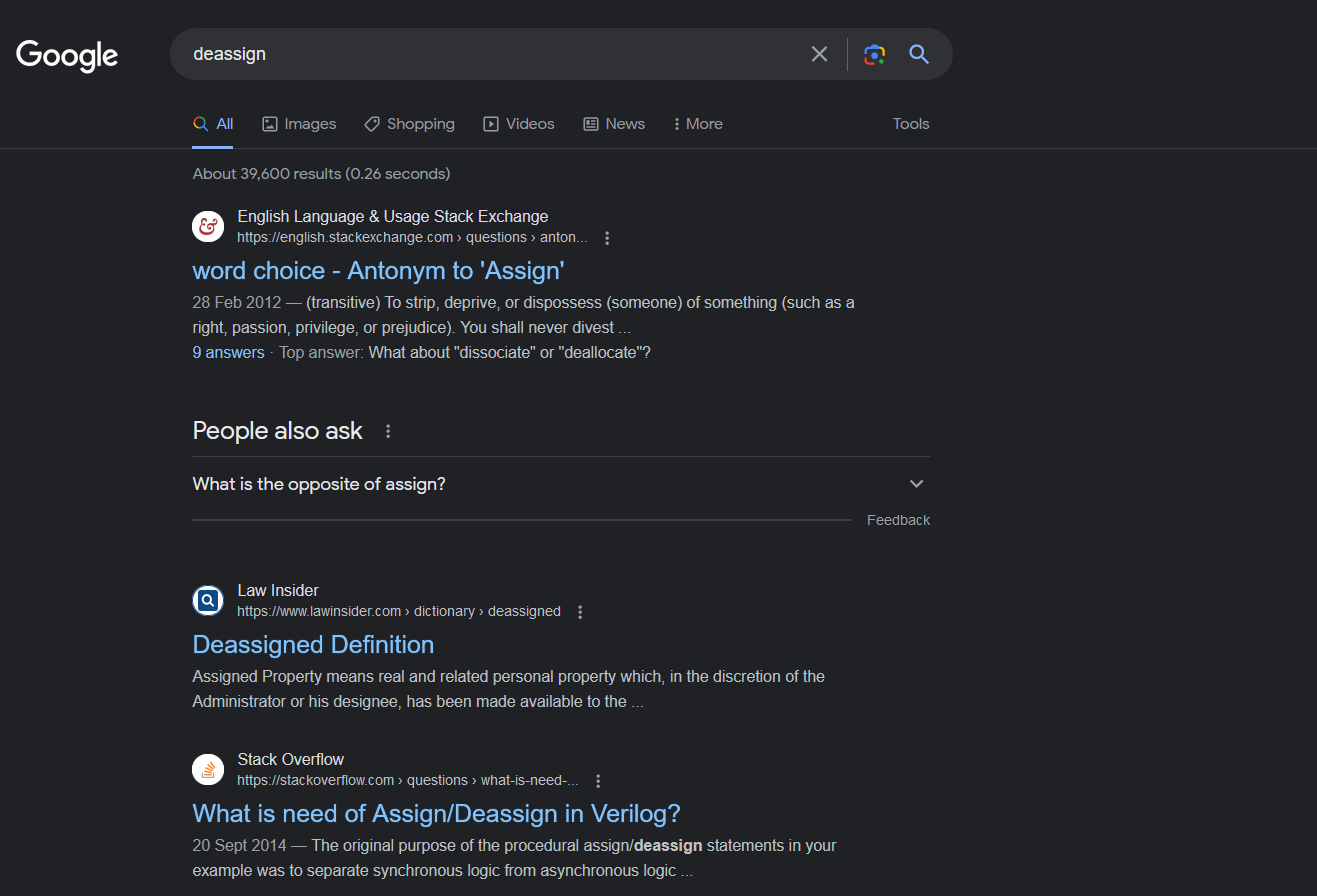
Task: Click into the search field containing "deassign"
Action: 490,54
